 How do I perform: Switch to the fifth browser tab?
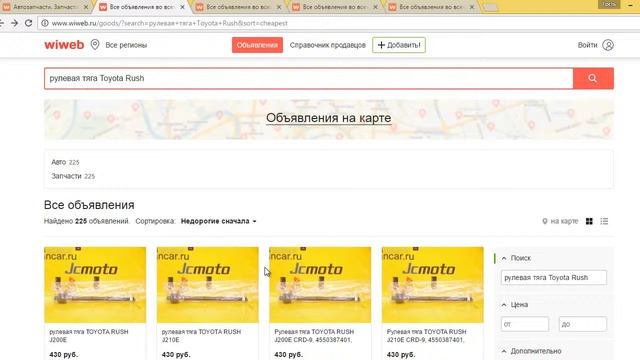point(430,7)
